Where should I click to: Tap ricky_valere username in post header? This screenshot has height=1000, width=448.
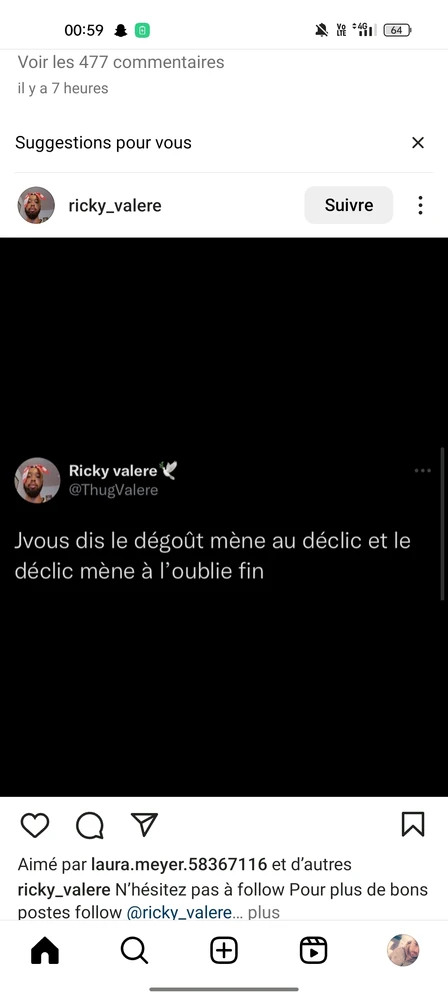[115, 206]
